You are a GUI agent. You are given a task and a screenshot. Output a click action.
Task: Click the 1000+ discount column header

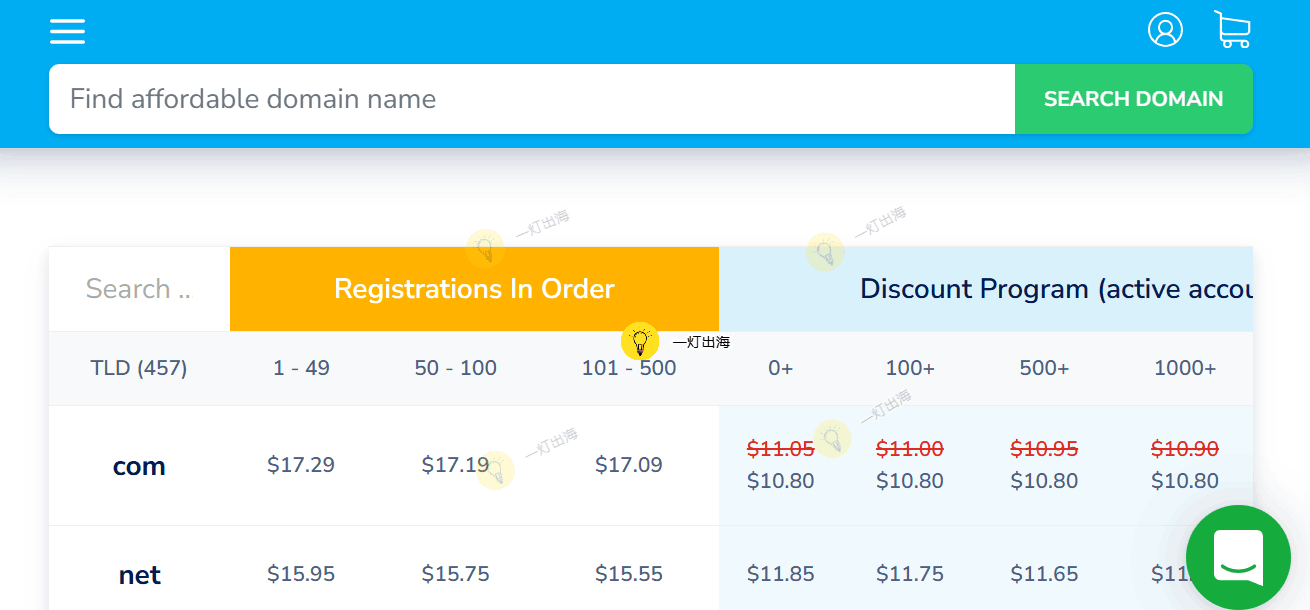(1185, 368)
